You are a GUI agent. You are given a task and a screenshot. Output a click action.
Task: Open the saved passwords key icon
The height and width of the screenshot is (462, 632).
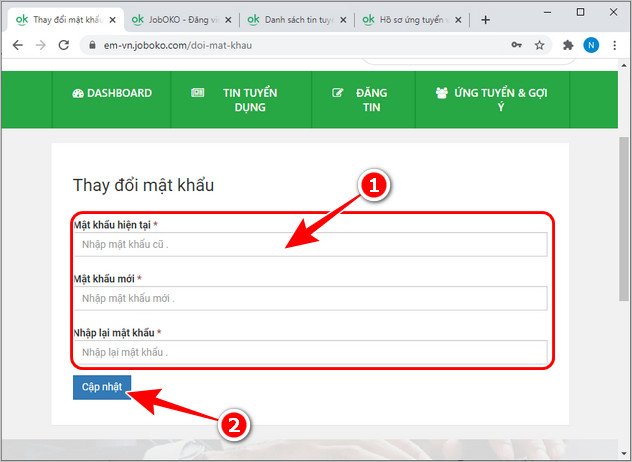click(x=516, y=45)
